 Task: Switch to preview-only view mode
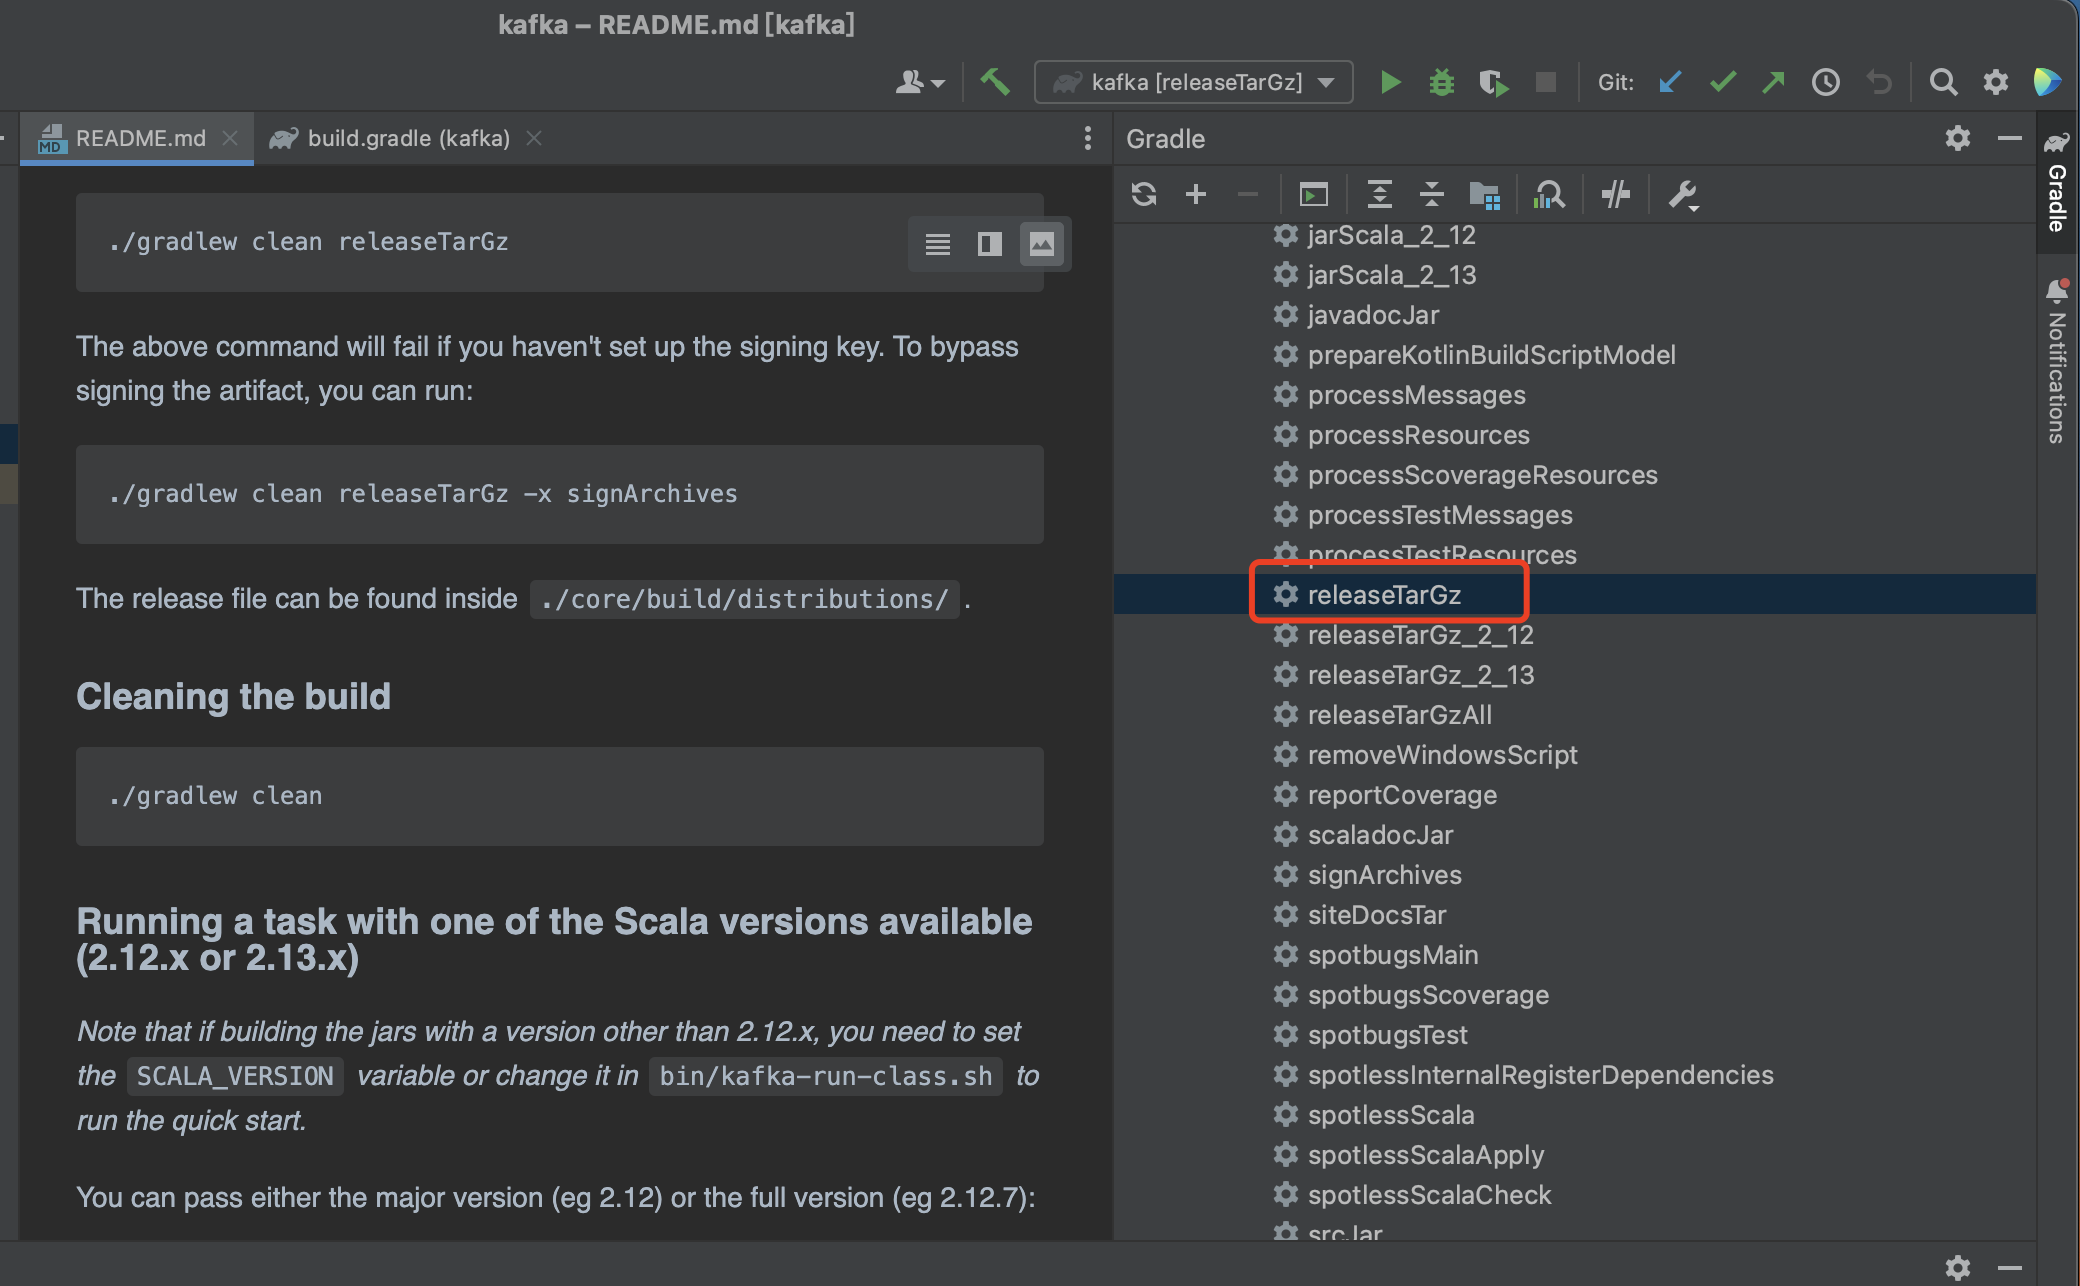tap(1041, 244)
